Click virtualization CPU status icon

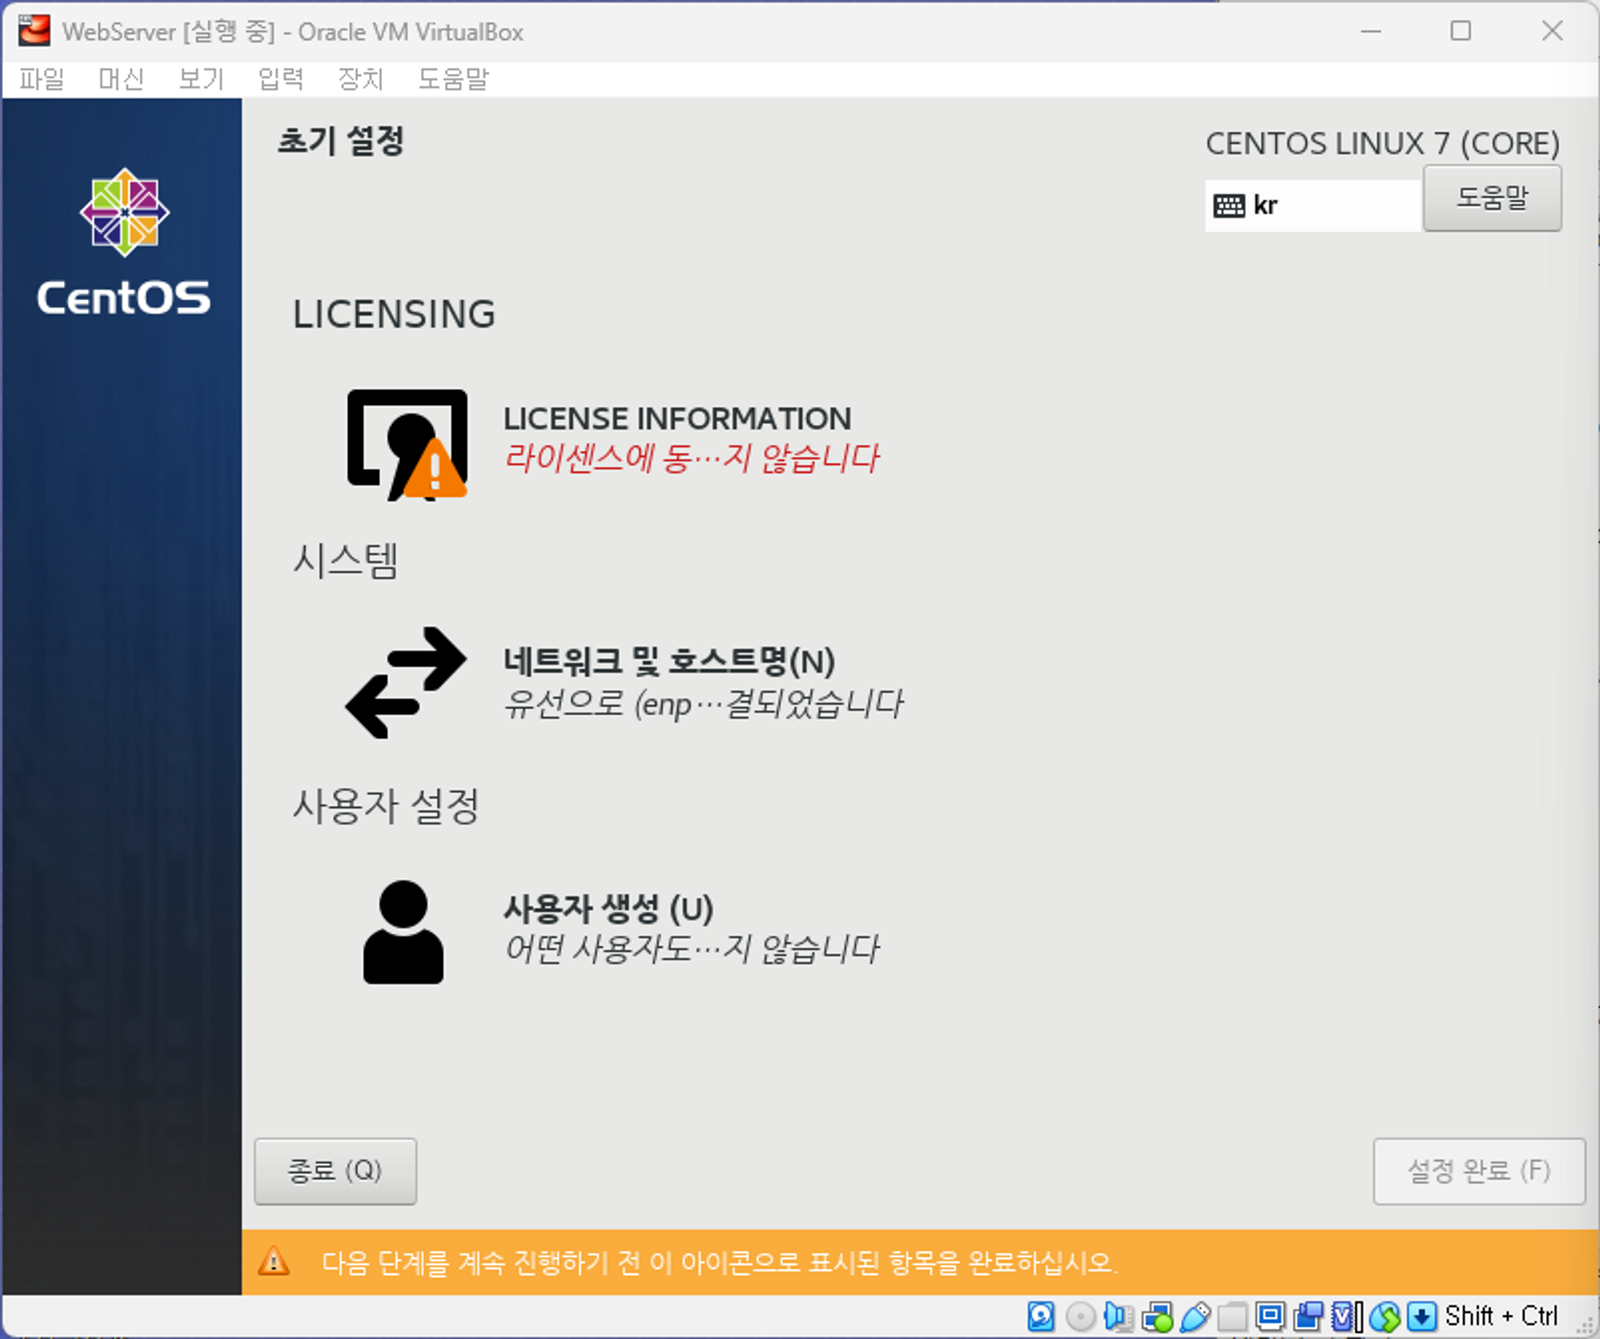tap(1347, 1316)
